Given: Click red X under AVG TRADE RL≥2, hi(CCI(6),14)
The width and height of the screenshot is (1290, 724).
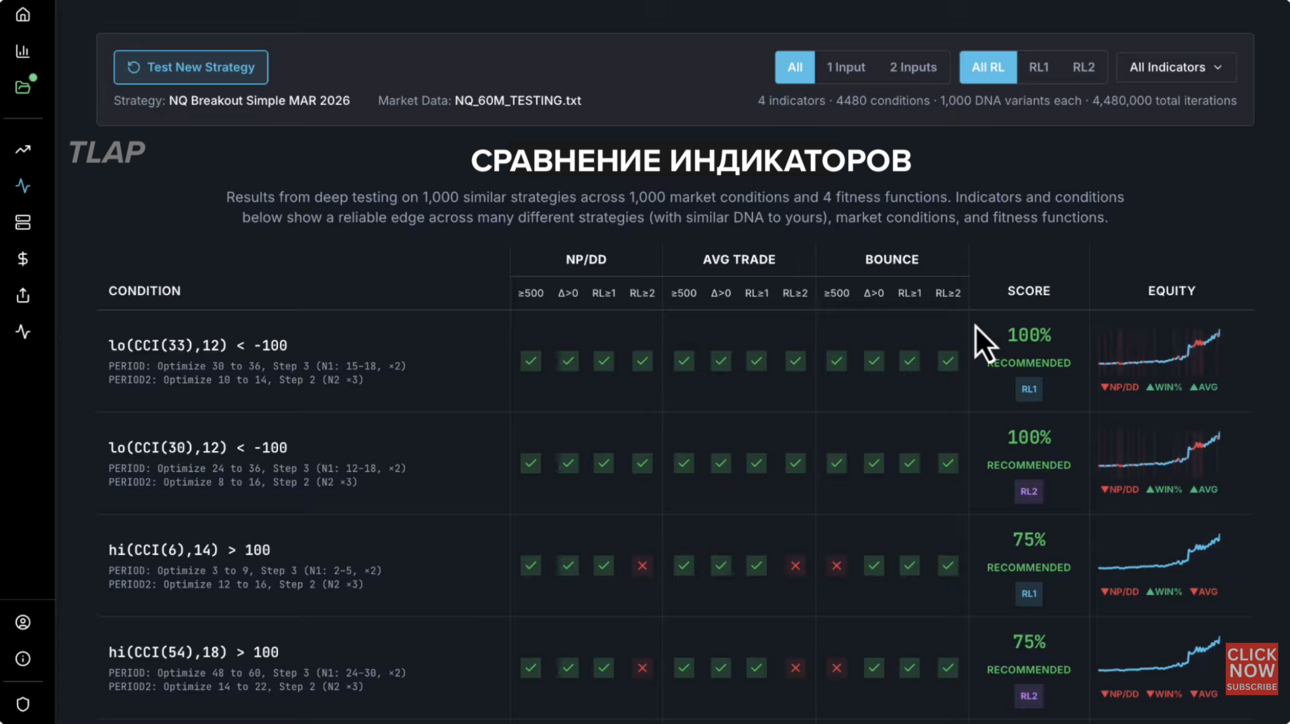Looking at the screenshot, I should 795,566.
